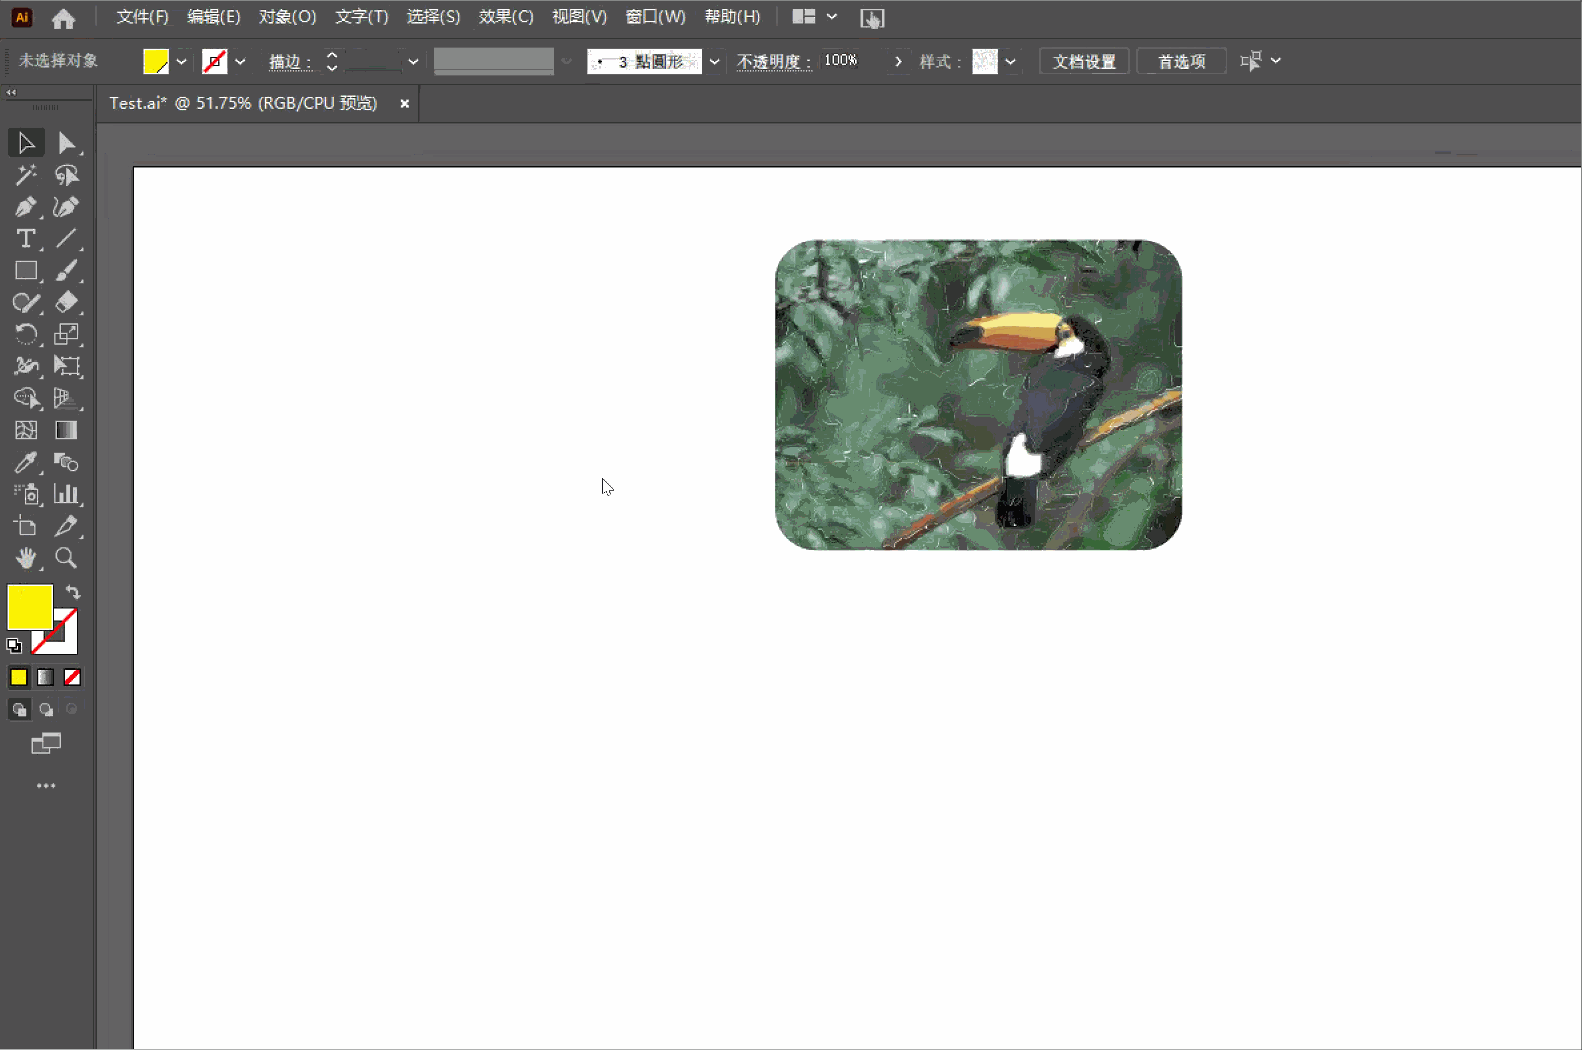This screenshot has width=1582, height=1050.
Task: Switch paint to Gradient mode
Action: [x=45, y=677]
